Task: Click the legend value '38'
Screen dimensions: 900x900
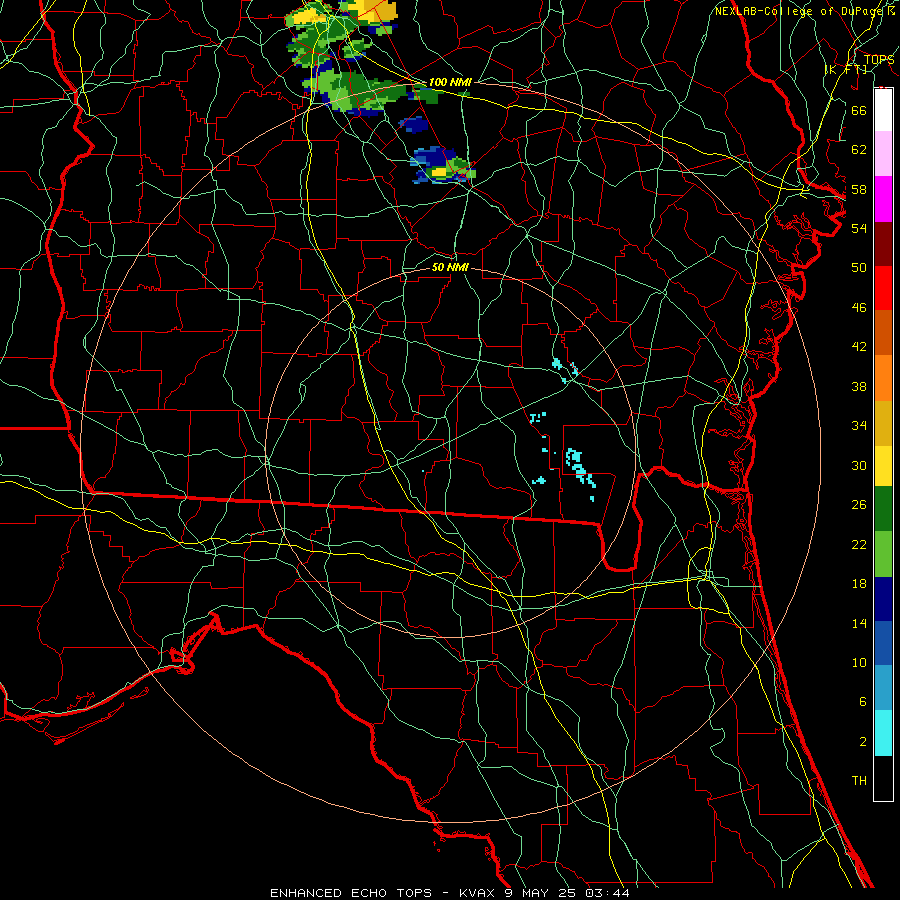Action: point(859,386)
